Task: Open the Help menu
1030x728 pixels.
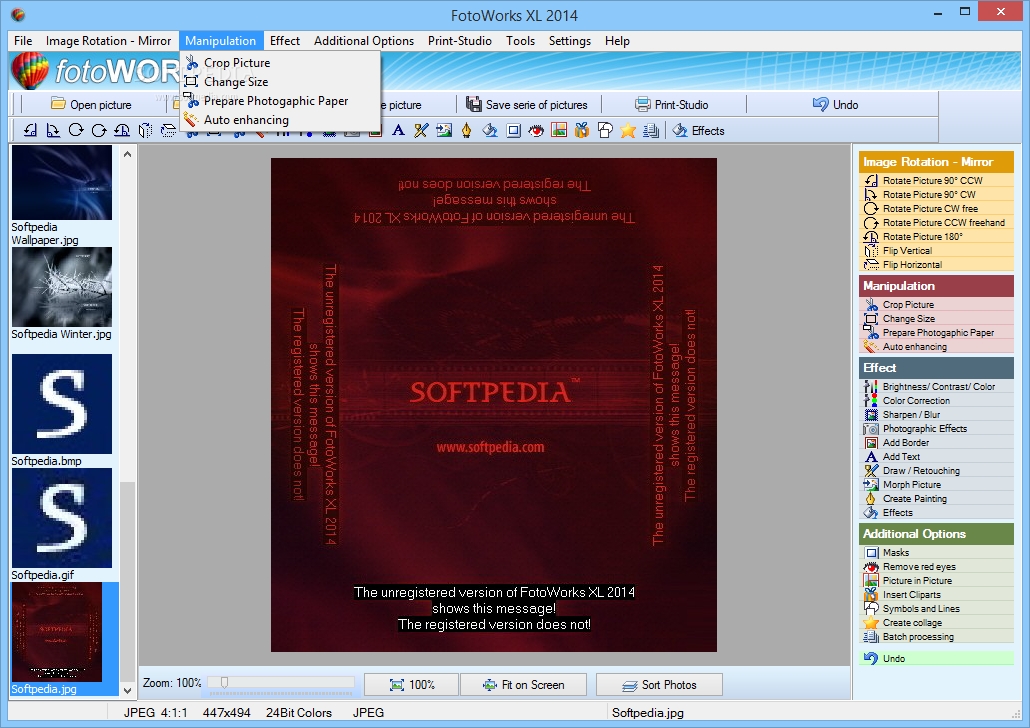Action: coord(617,41)
